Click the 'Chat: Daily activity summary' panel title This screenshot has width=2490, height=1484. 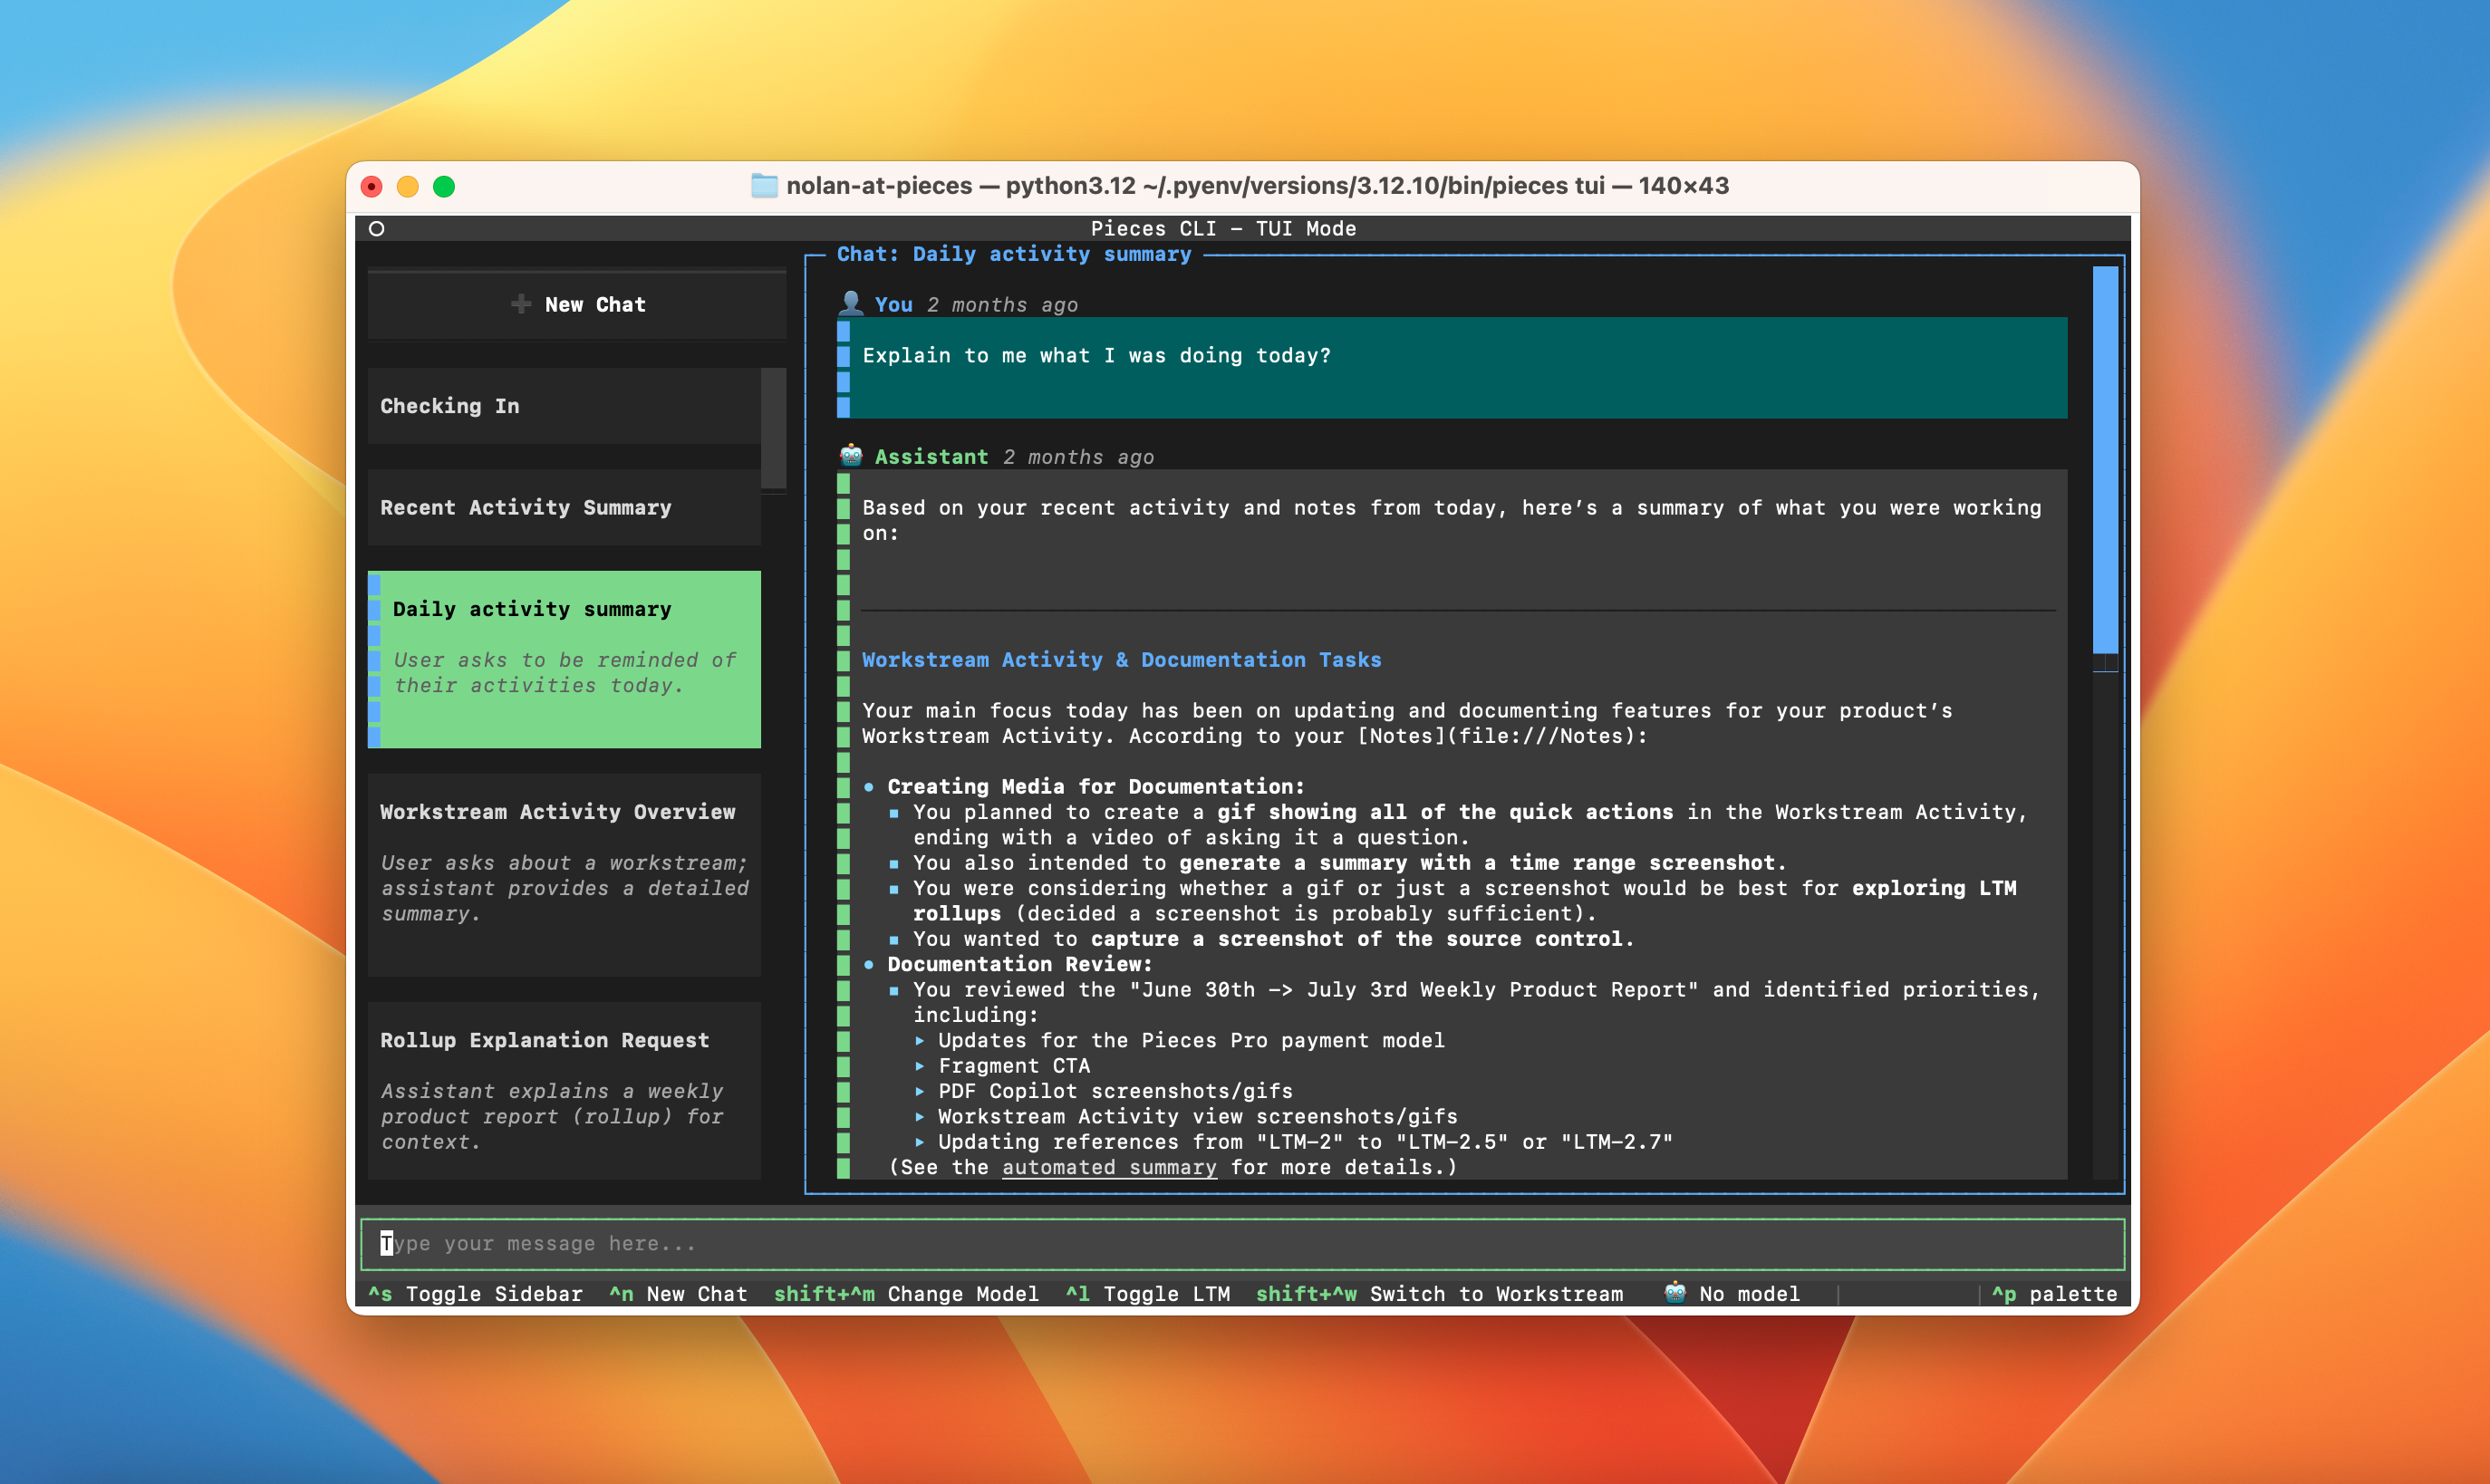pos(1014,254)
